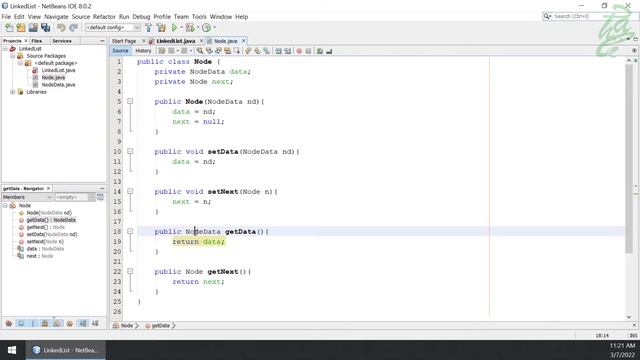Toggle Bookmark icon in editor toolbar
The height and width of the screenshot is (360, 640).
[x=267, y=51]
